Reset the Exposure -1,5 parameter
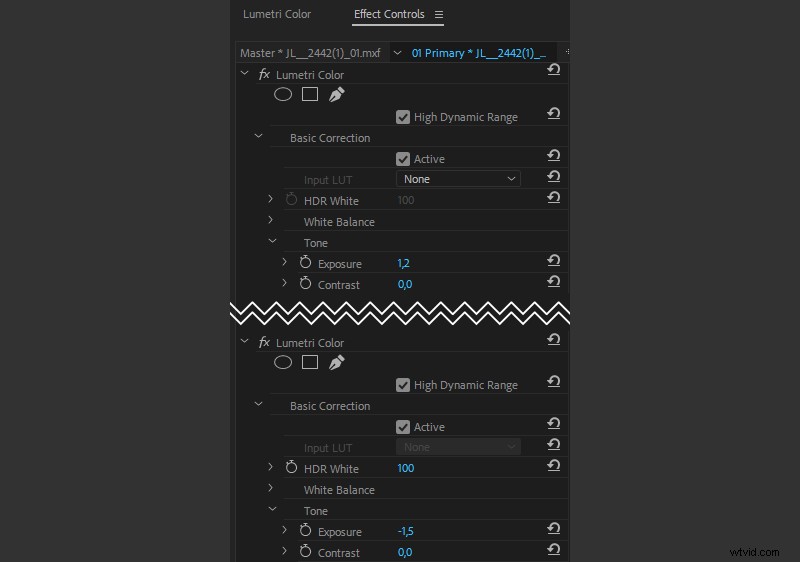The height and width of the screenshot is (562, 800). [554, 529]
